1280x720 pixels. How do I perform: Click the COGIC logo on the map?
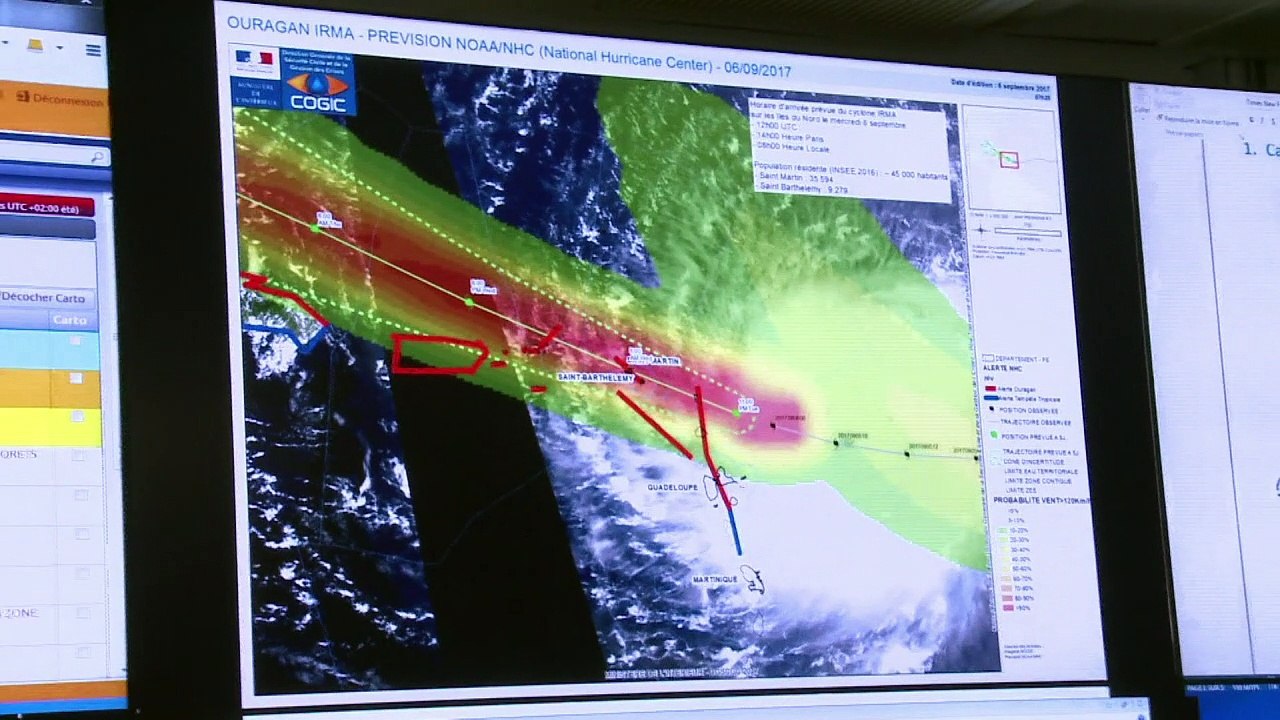tap(318, 80)
